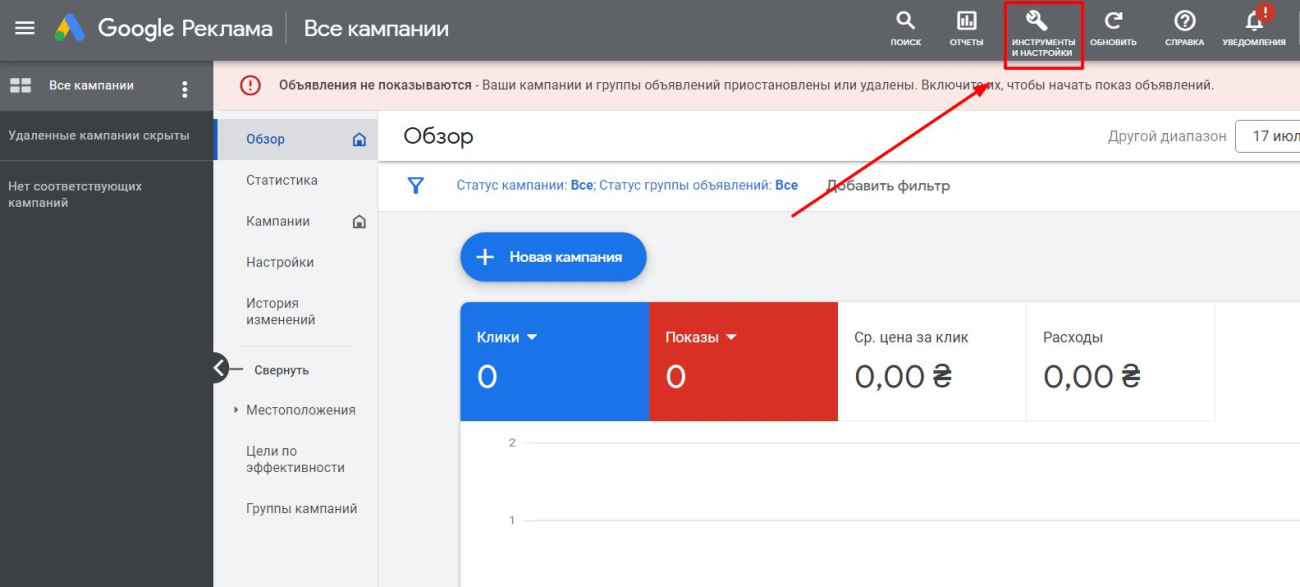Open the date range selector
Screen dimensions: 1300x587
point(1268,136)
